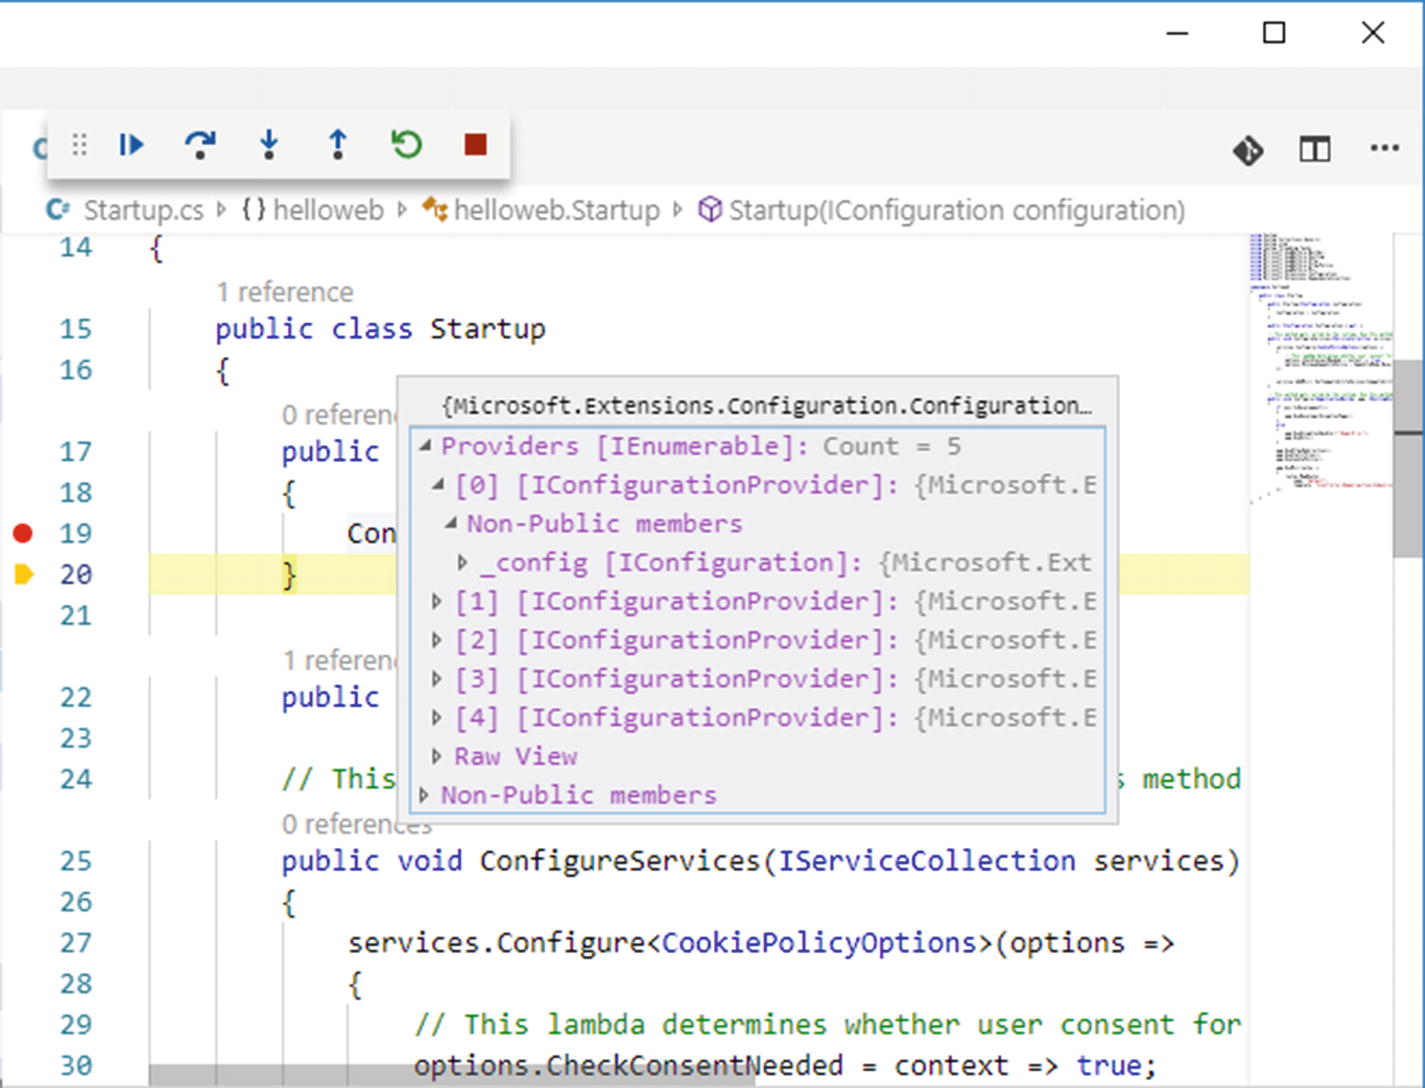
Task: Click the "0 references" CodeLens above ConfigureServices
Action: pyautogui.click(x=356, y=825)
